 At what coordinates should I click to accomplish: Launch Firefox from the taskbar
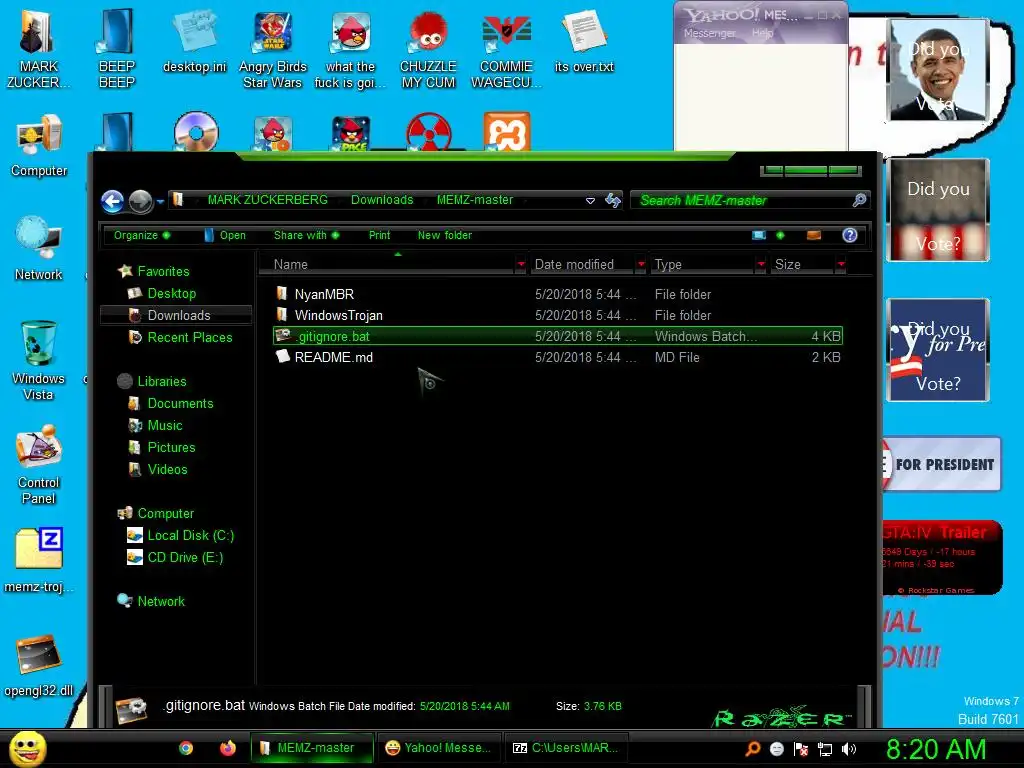coord(227,748)
